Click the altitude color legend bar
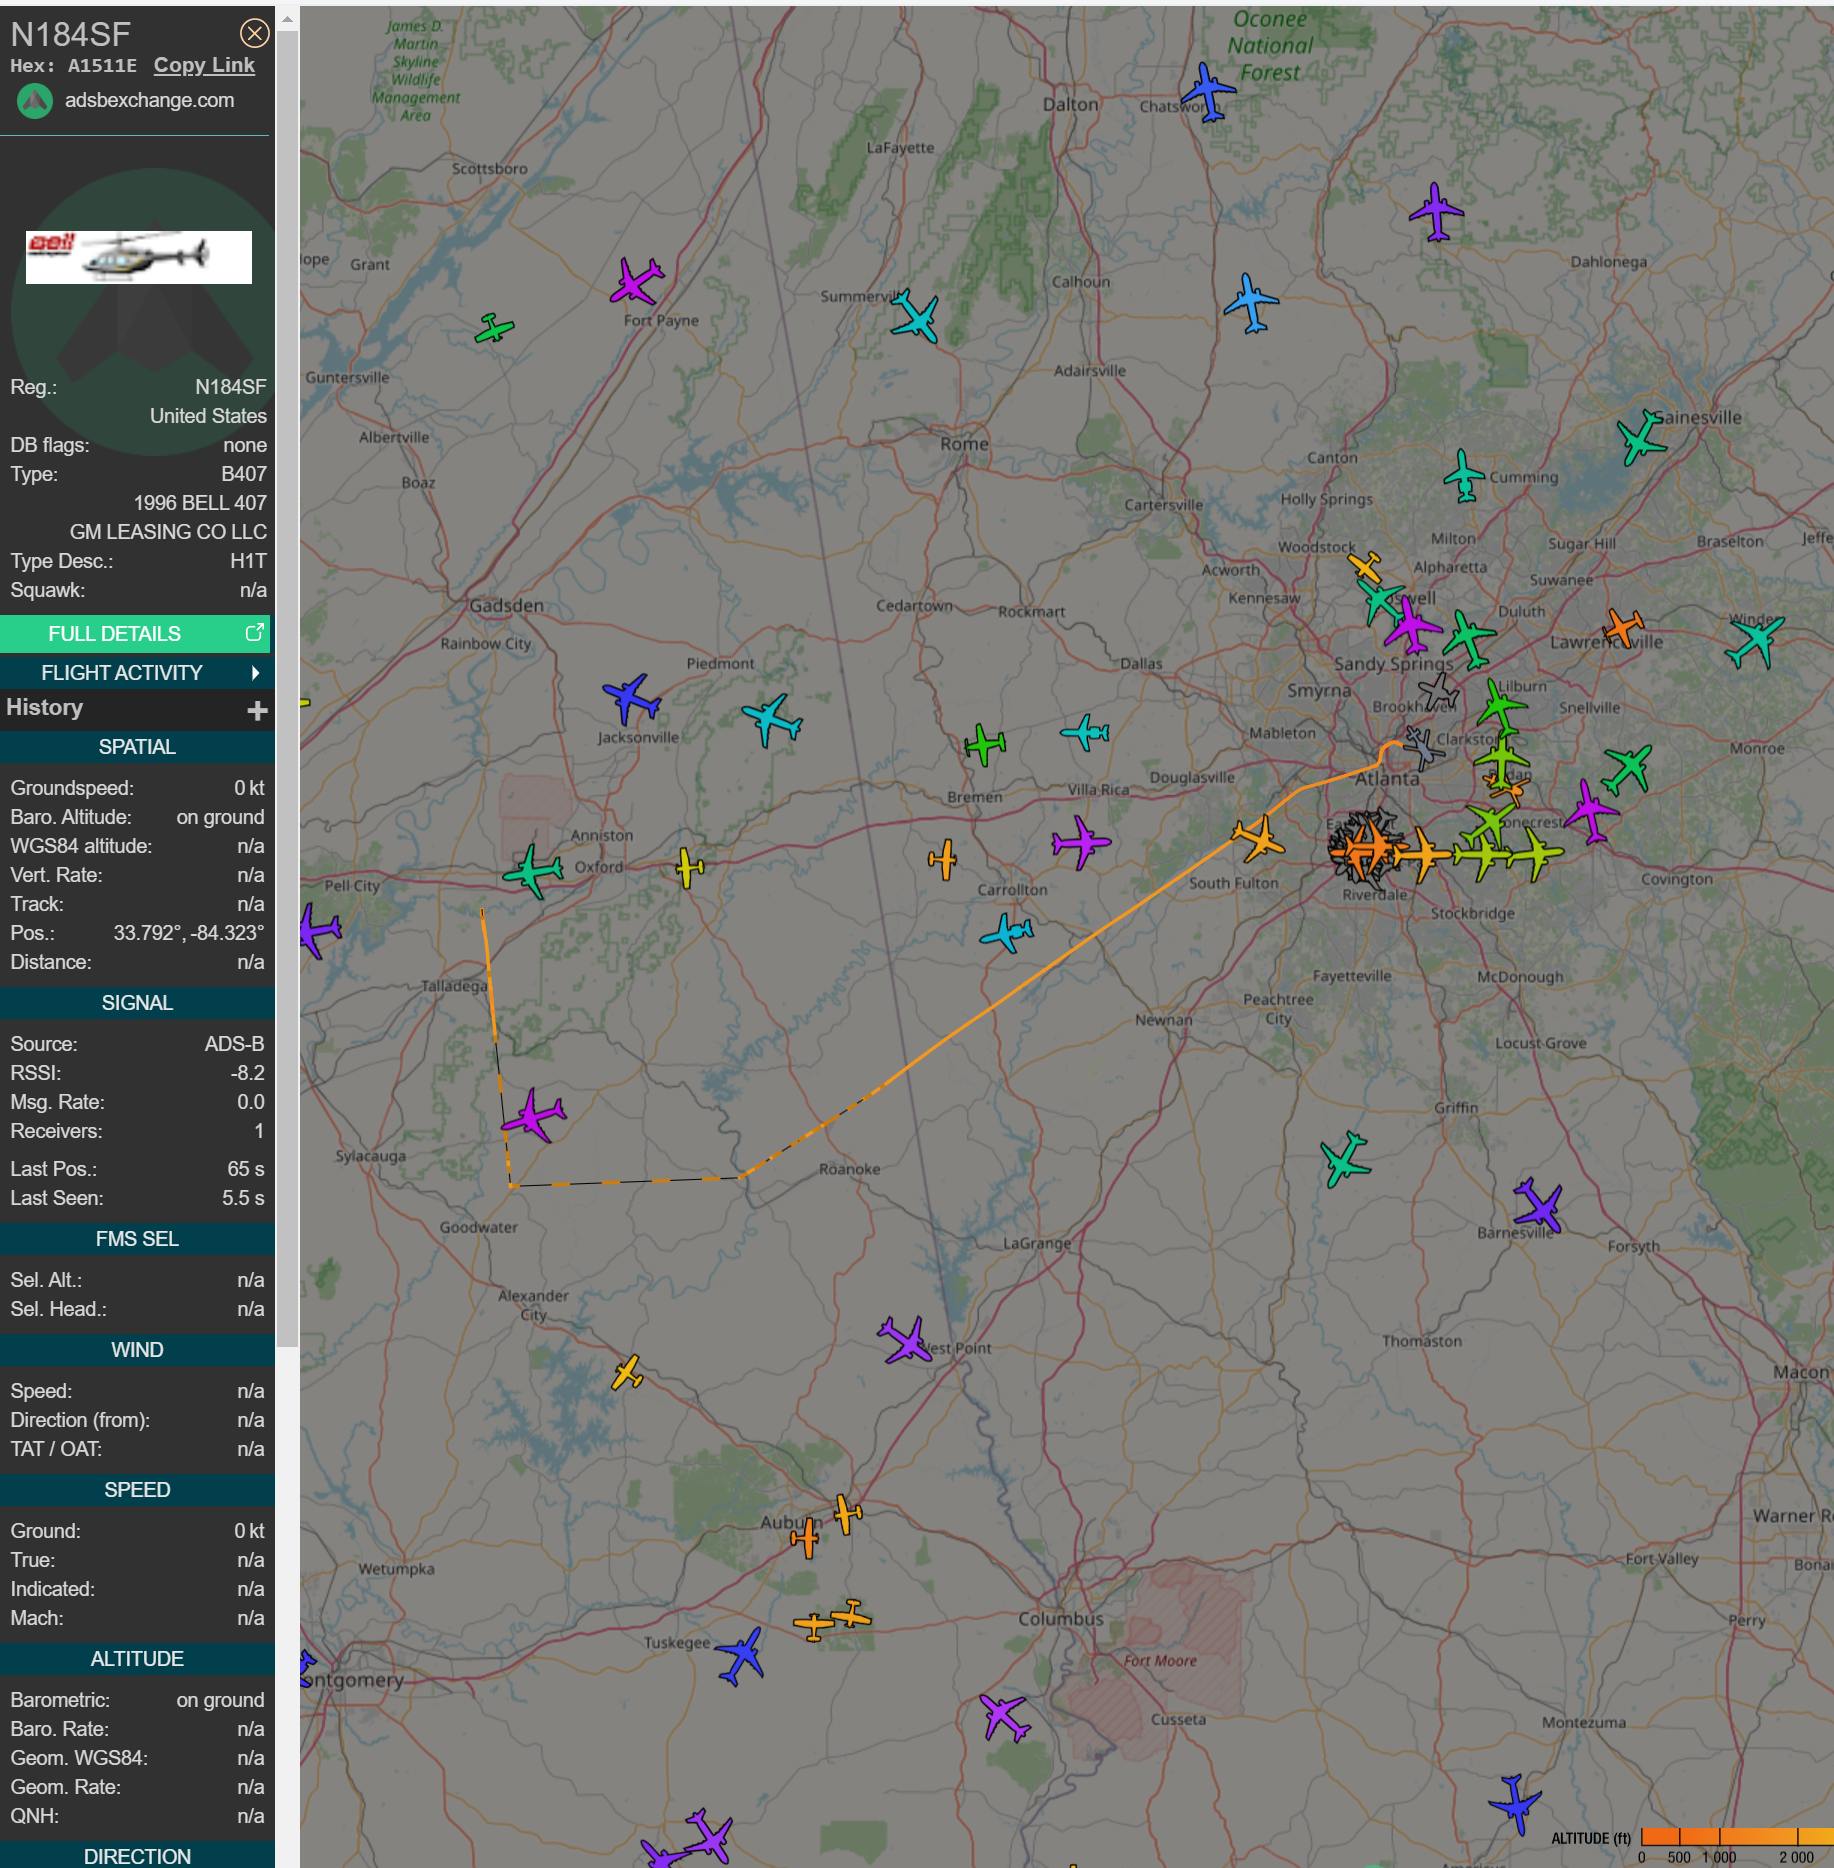Image resolution: width=1834 pixels, height=1868 pixels. [1737, 1836]
